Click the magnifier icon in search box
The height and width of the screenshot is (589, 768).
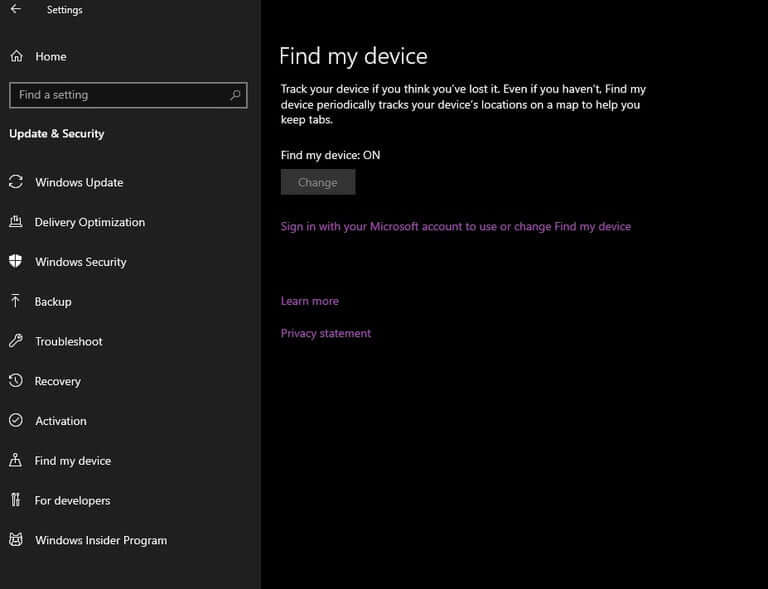[235, 95]
